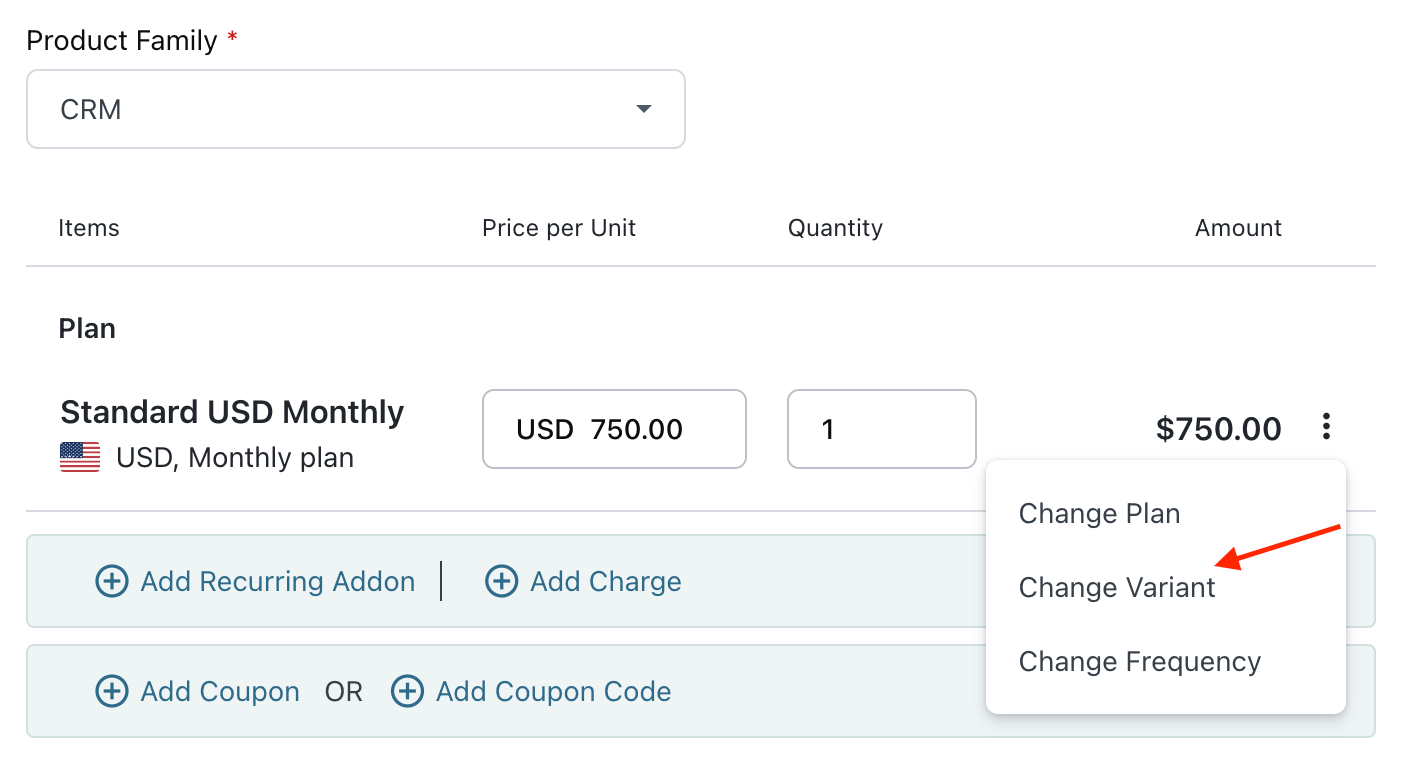
Task: Click the Price per Unit column header
Action: [x=558, y=228]
